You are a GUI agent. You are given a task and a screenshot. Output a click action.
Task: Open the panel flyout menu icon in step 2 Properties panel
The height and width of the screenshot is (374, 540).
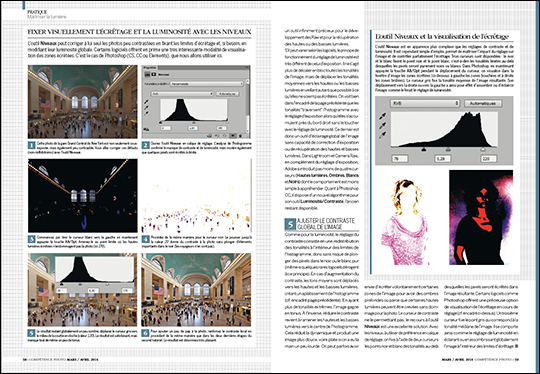[x=247, y=67]
